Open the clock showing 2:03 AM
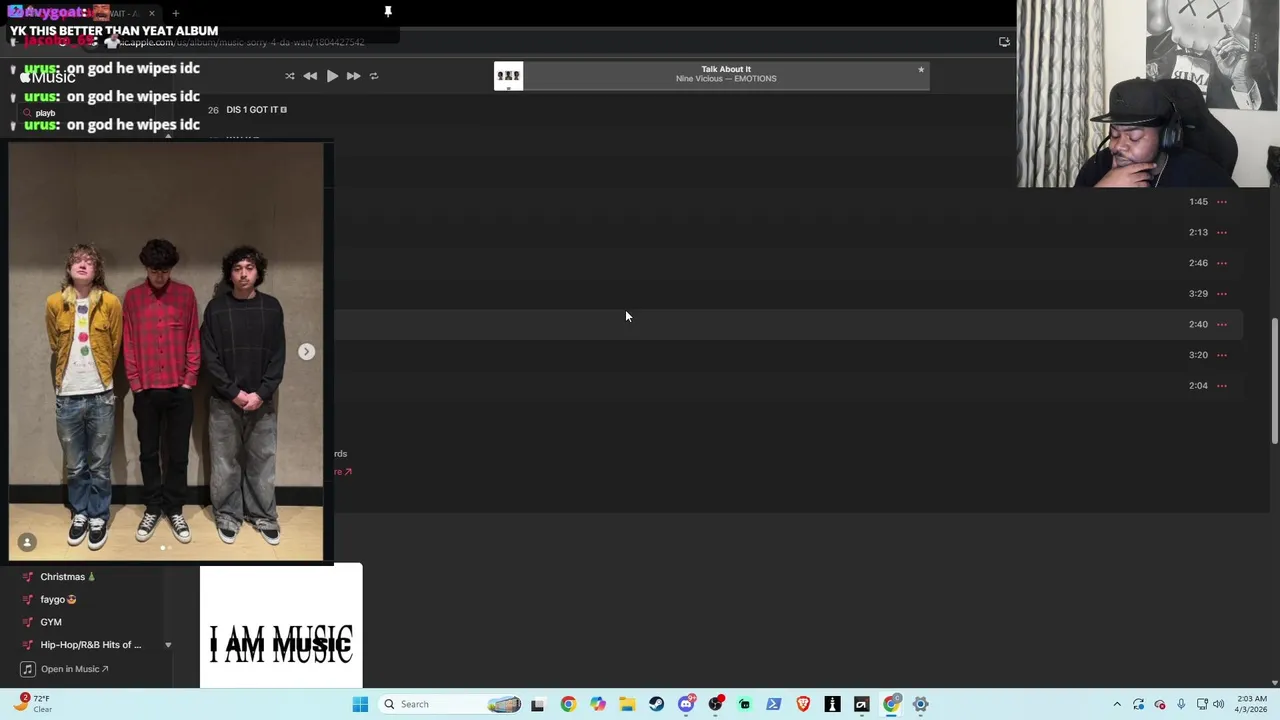The width and height of the screenshot is (1280, 720). pos(1251,704)
